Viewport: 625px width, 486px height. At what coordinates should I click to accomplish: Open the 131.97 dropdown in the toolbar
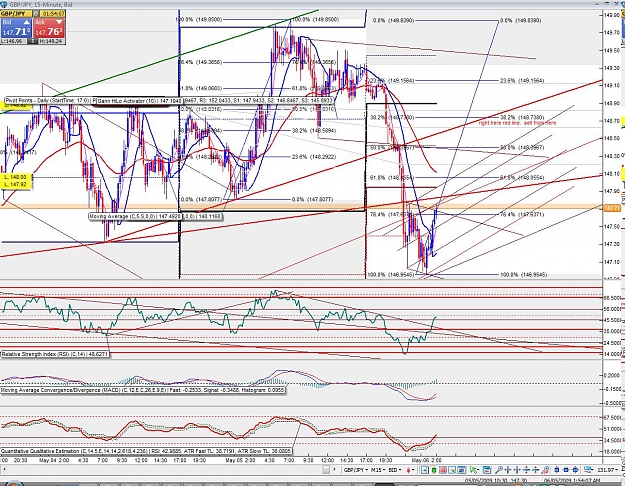608,470
